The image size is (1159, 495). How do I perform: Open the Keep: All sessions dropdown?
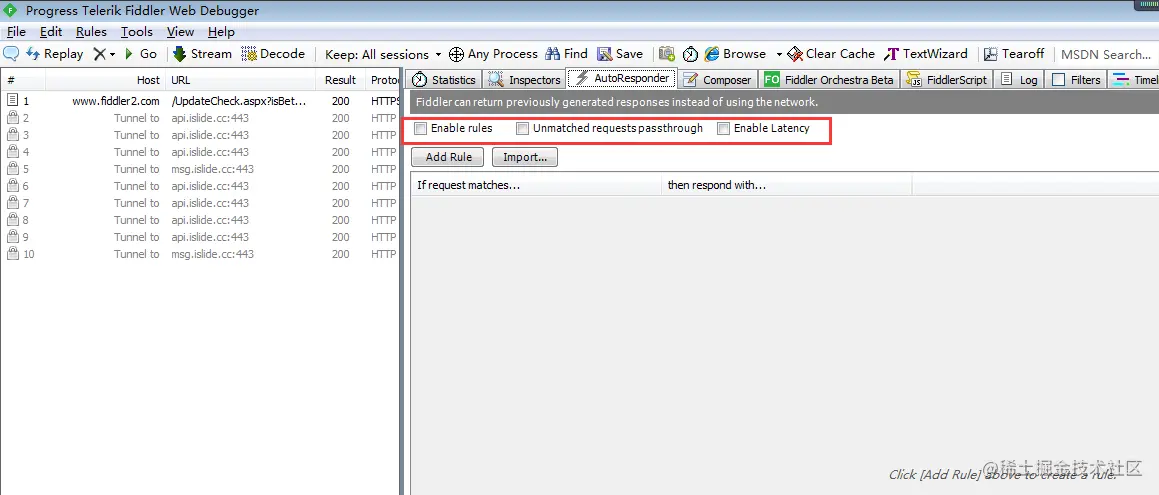point(383,54)
